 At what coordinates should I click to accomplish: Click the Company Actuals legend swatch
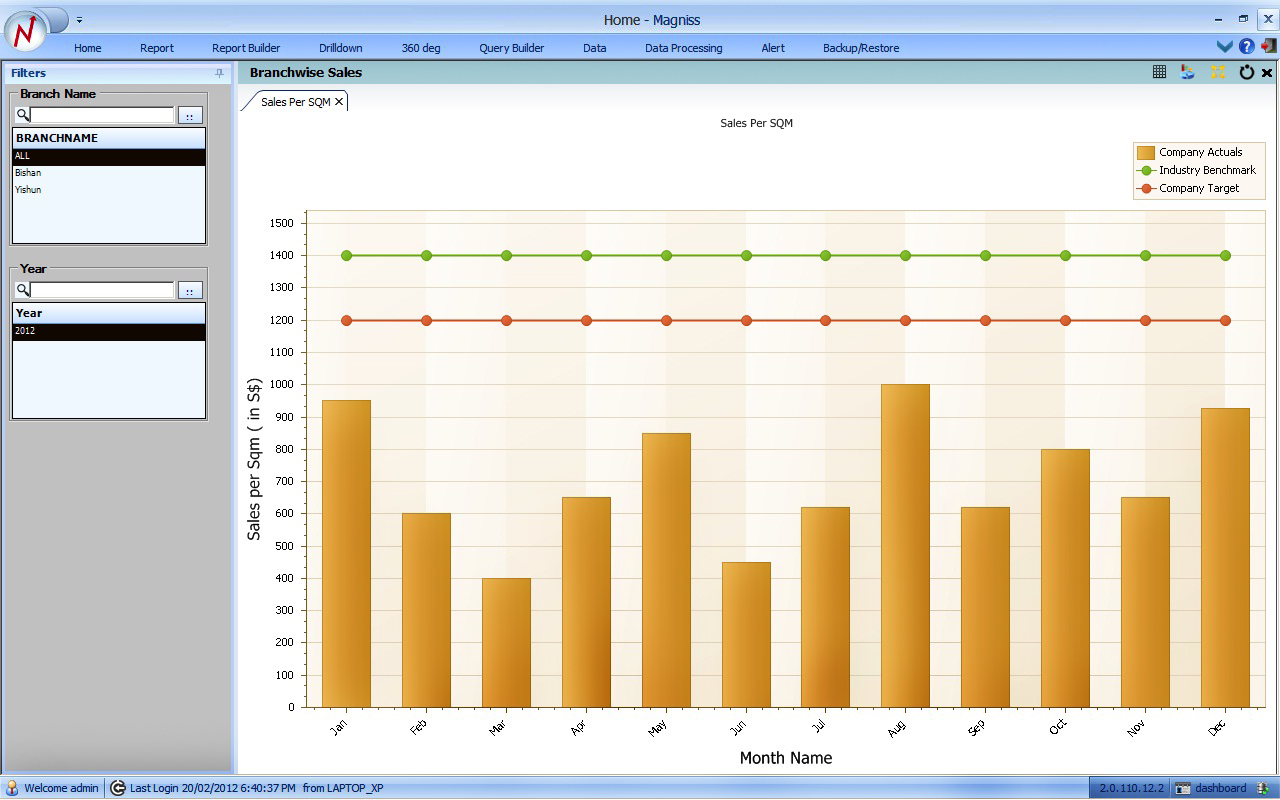tap(1146, 153)
